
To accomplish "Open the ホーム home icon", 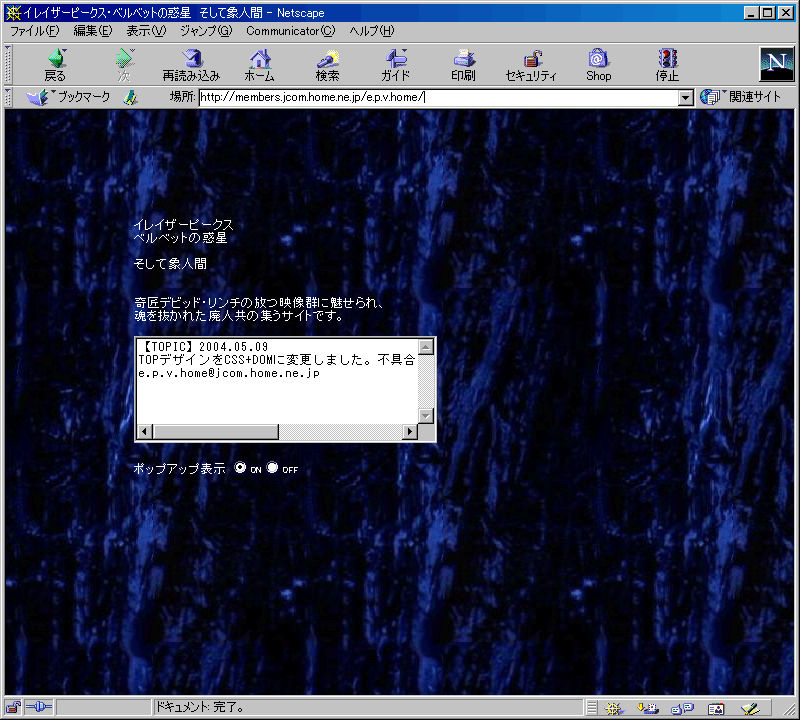I will click(x=259, y=65).
